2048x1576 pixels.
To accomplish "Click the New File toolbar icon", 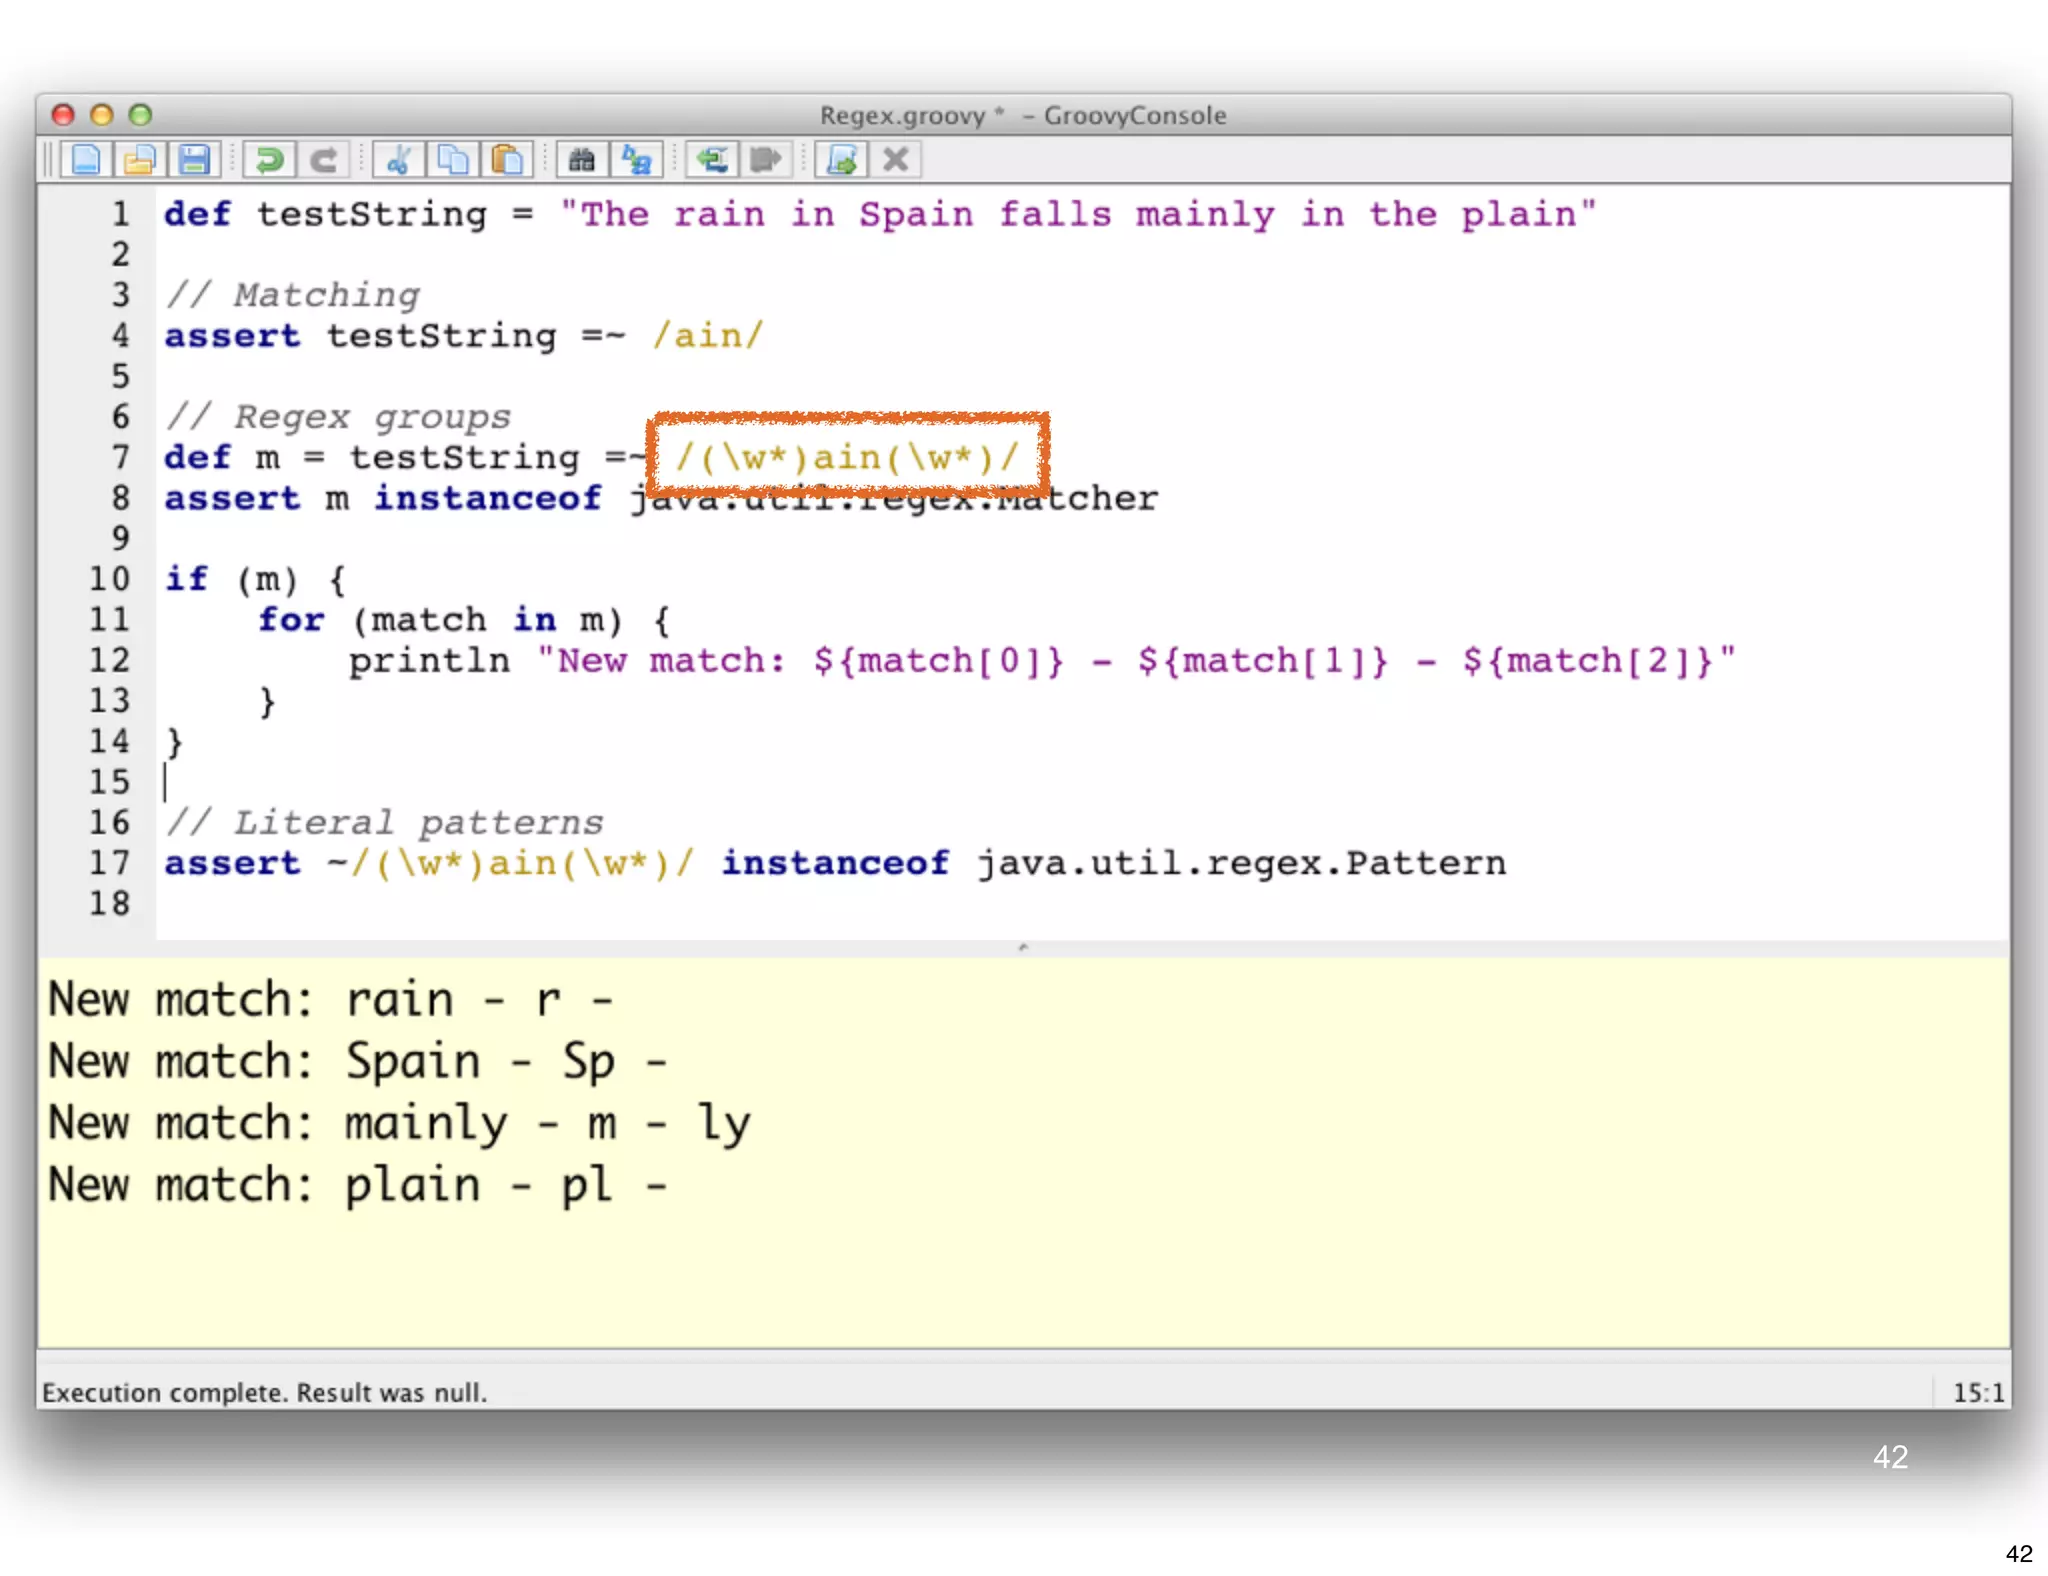I will coord(86,160).
